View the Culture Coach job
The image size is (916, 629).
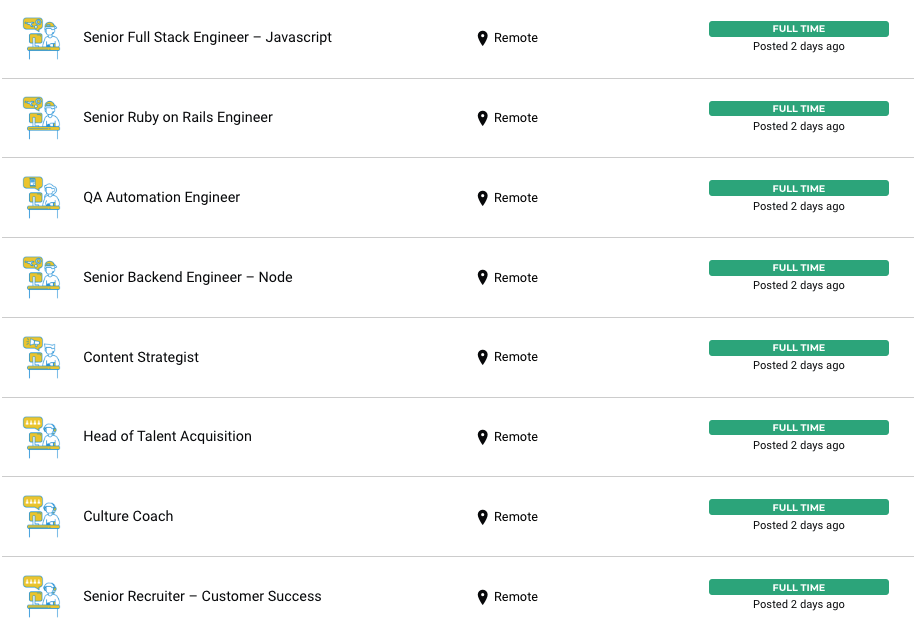[128, 516]
